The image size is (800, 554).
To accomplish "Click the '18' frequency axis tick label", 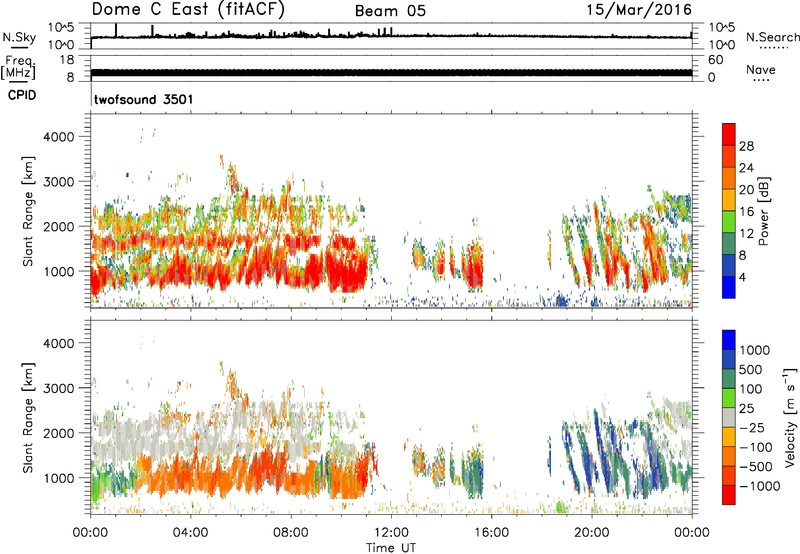I will pos(67,60).
